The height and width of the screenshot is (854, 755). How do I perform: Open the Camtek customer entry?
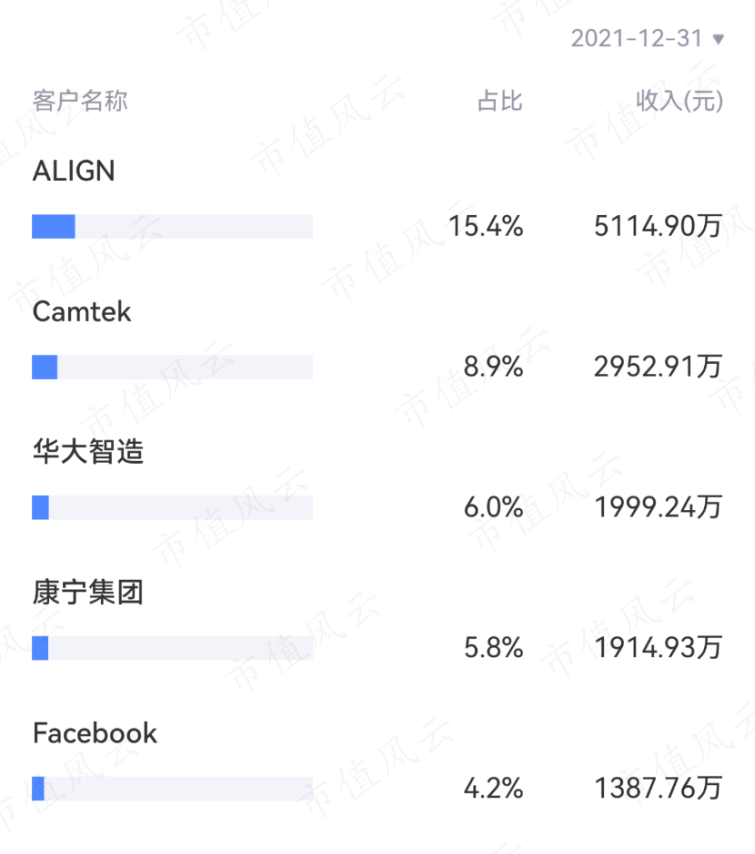[82, 312]
